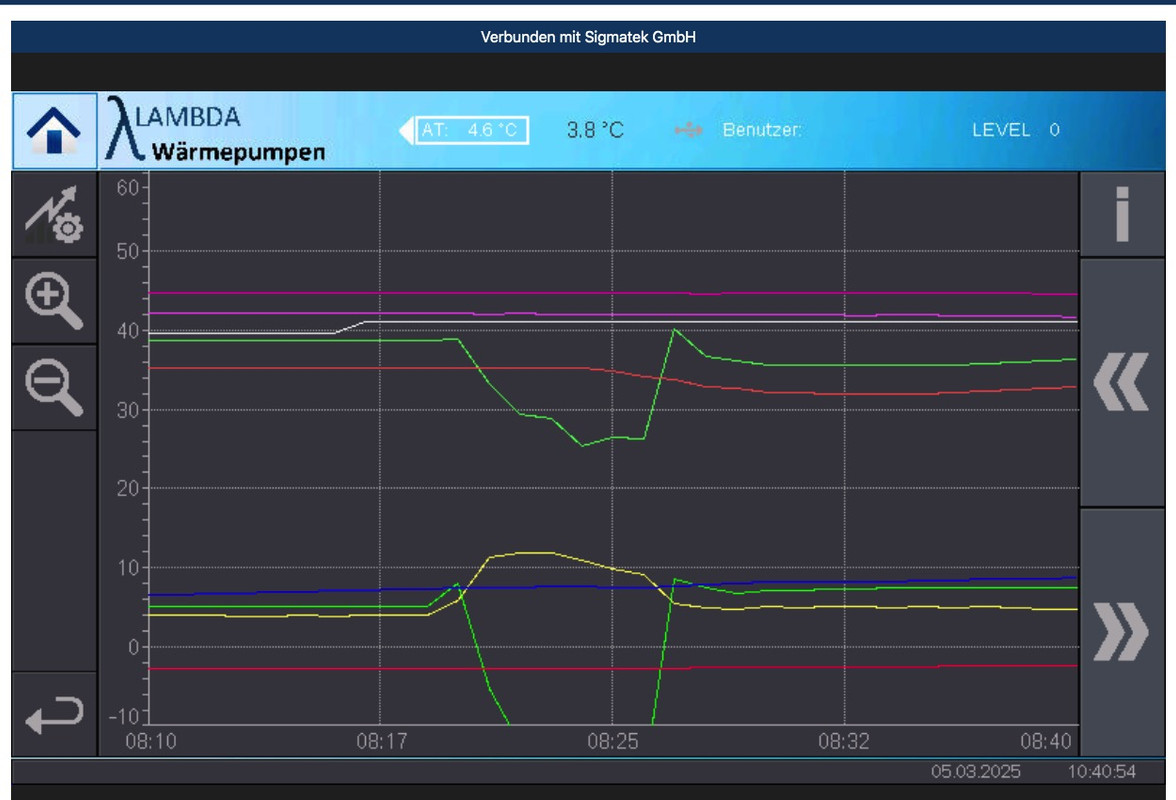This screenshot has width=1176, height=800.
Task: Zoom out with the magnifier minus icon
Action: [54, 388]
